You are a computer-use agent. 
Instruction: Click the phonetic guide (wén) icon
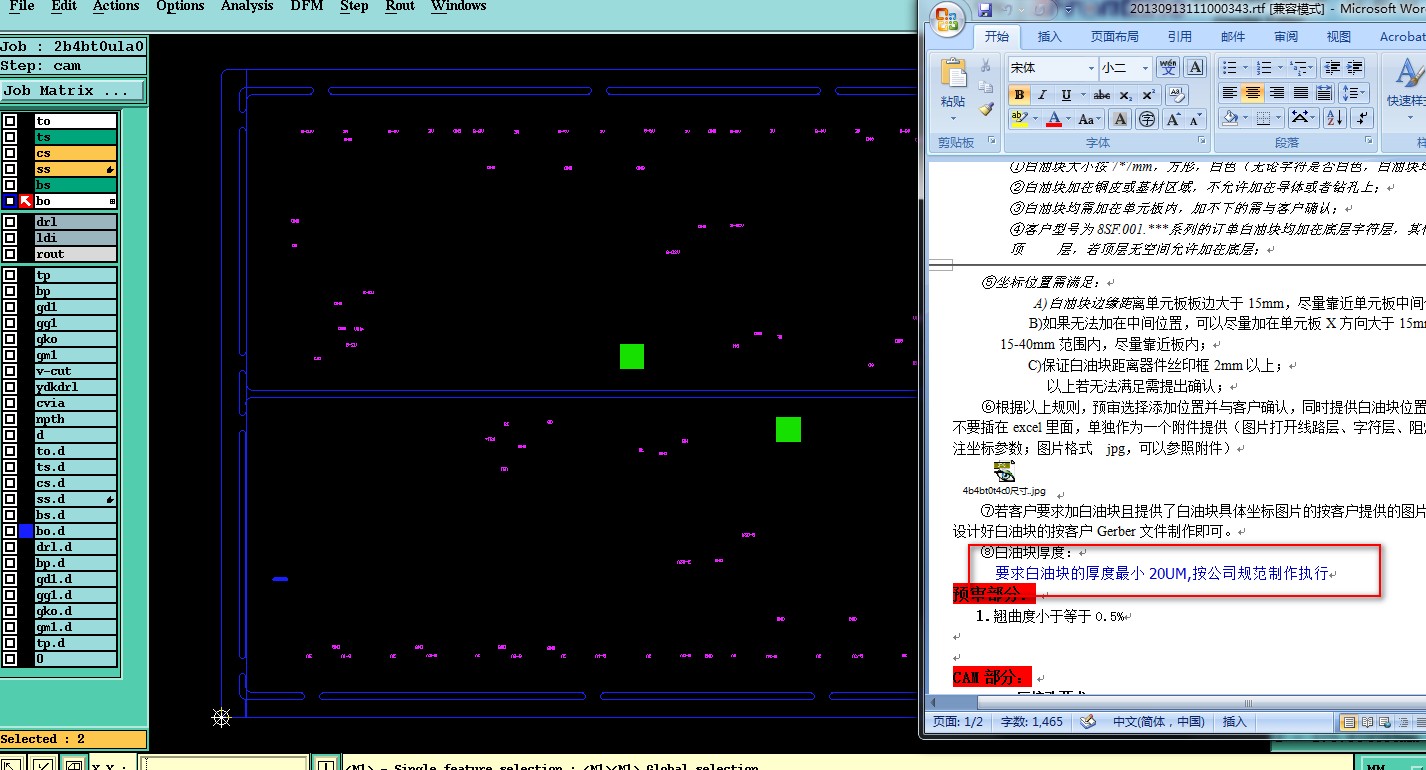point(1168,68)
